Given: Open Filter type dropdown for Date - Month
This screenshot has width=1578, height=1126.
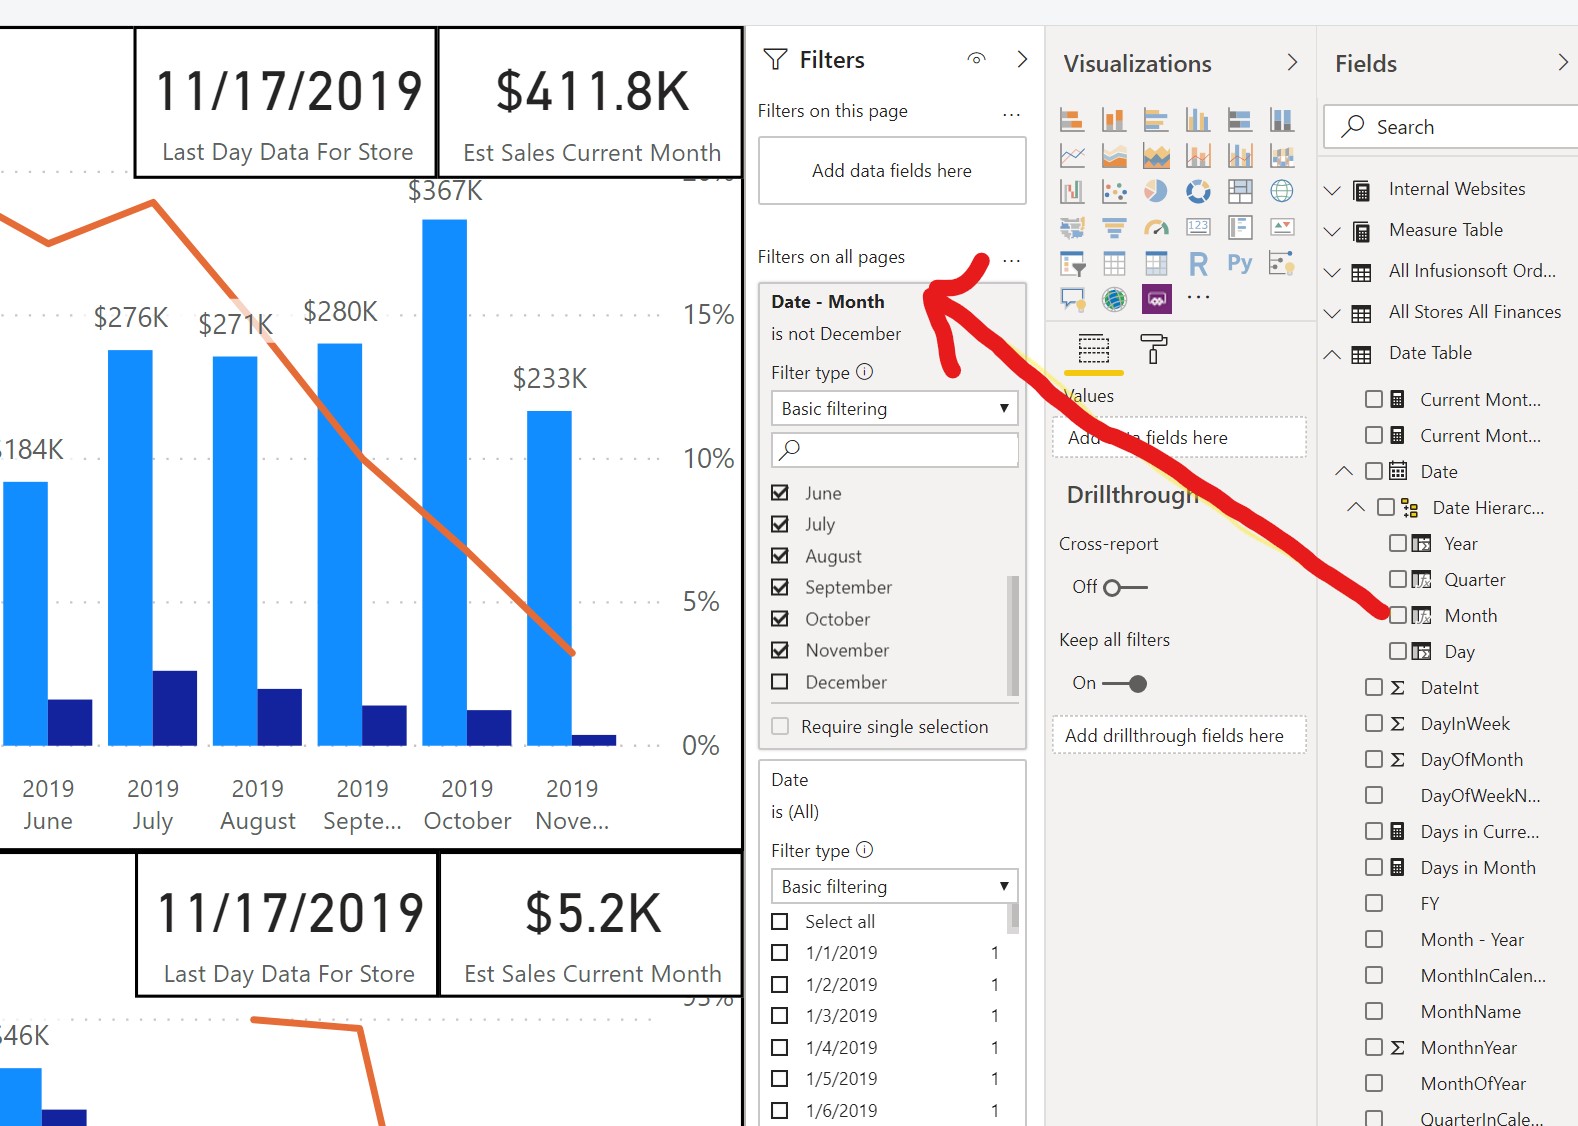Looking at the screenshot, I should point(895,408).
